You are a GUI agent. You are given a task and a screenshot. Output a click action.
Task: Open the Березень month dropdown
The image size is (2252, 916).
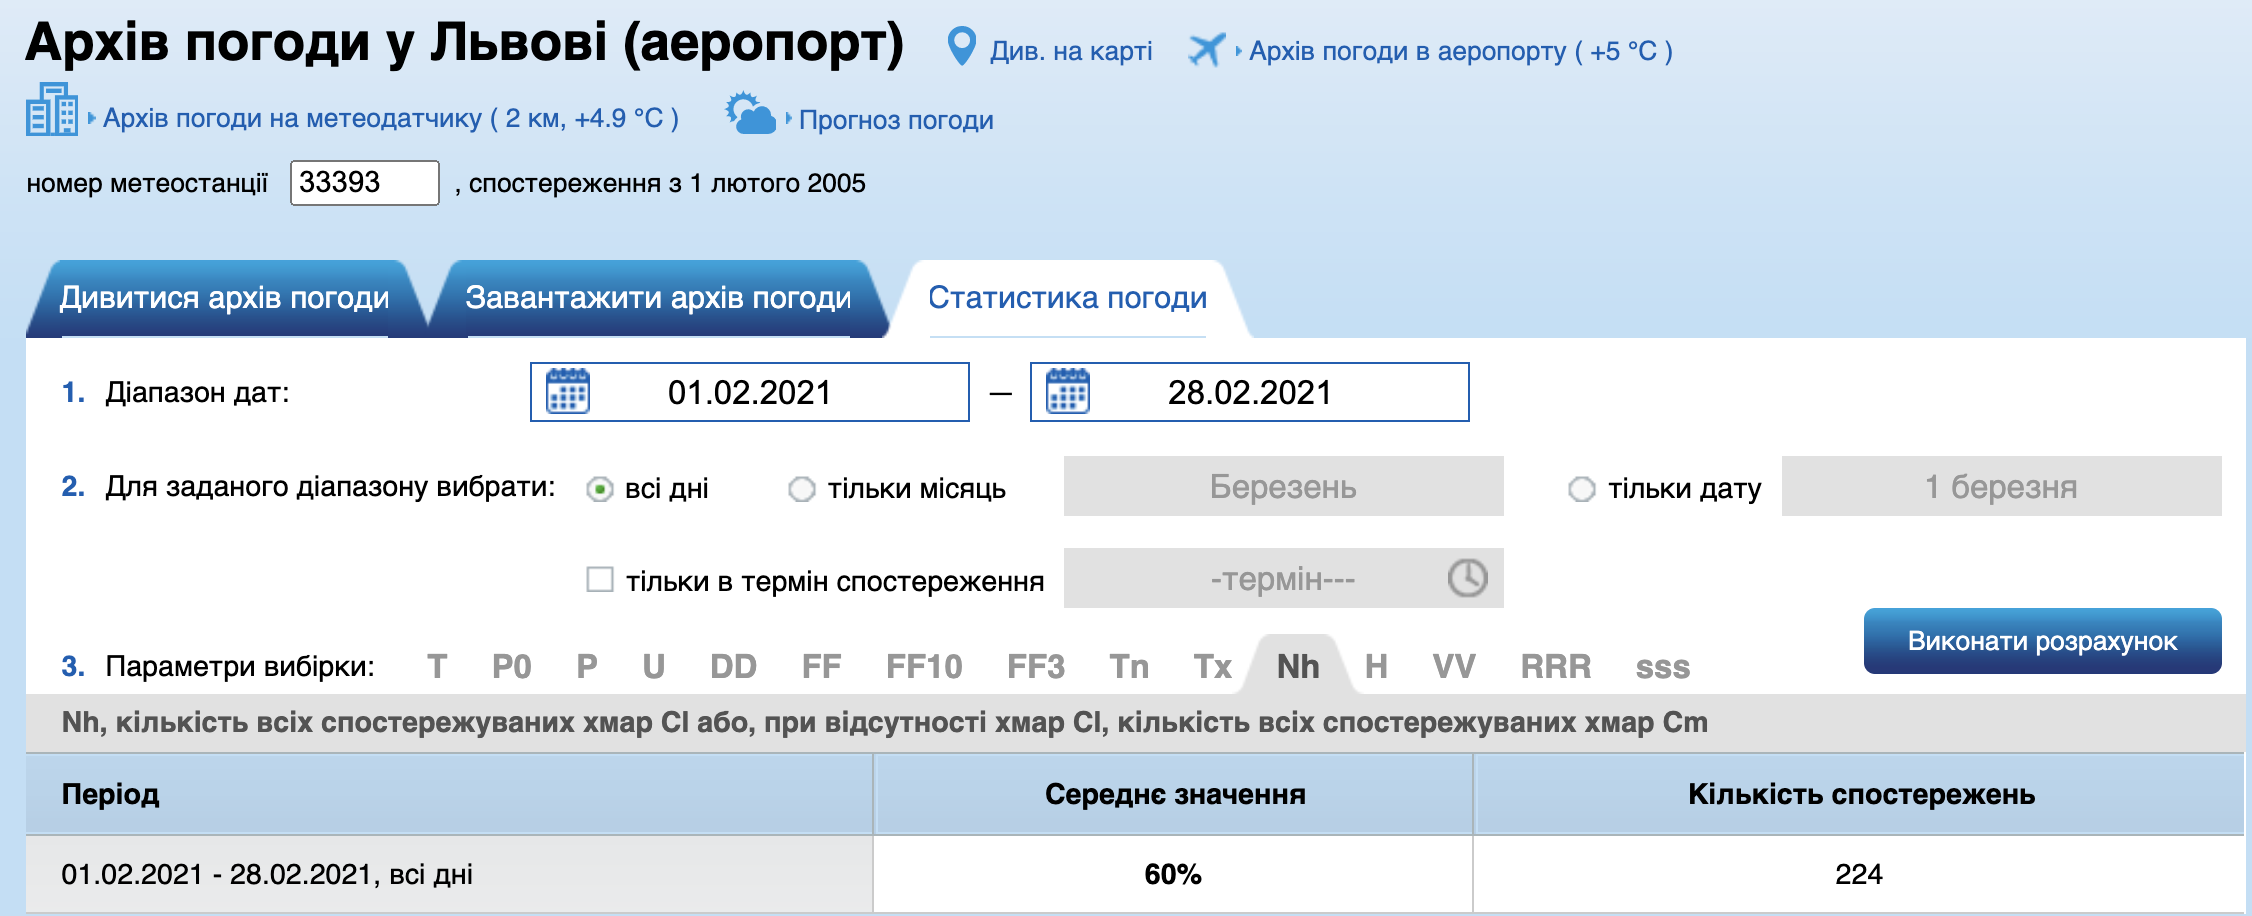coord(1283,486)
